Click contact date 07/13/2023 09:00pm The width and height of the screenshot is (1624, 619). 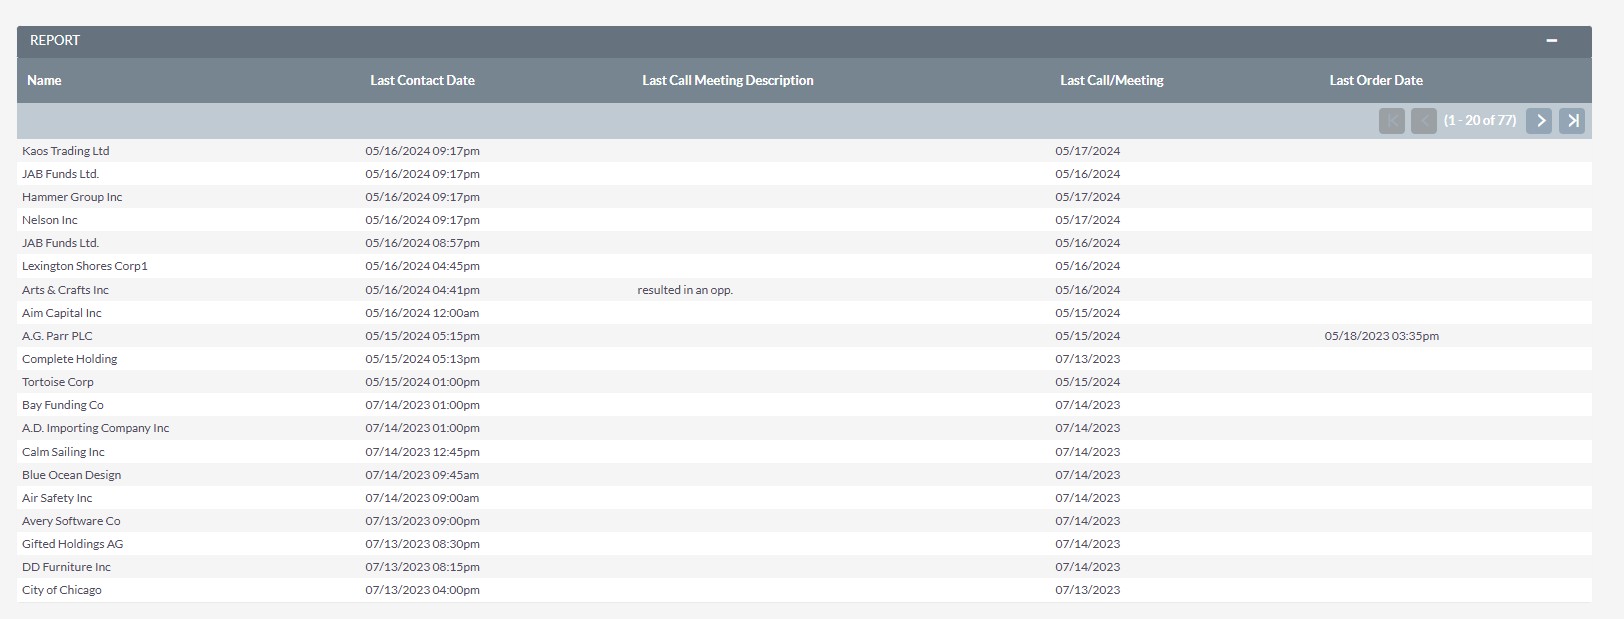[422, 521]
